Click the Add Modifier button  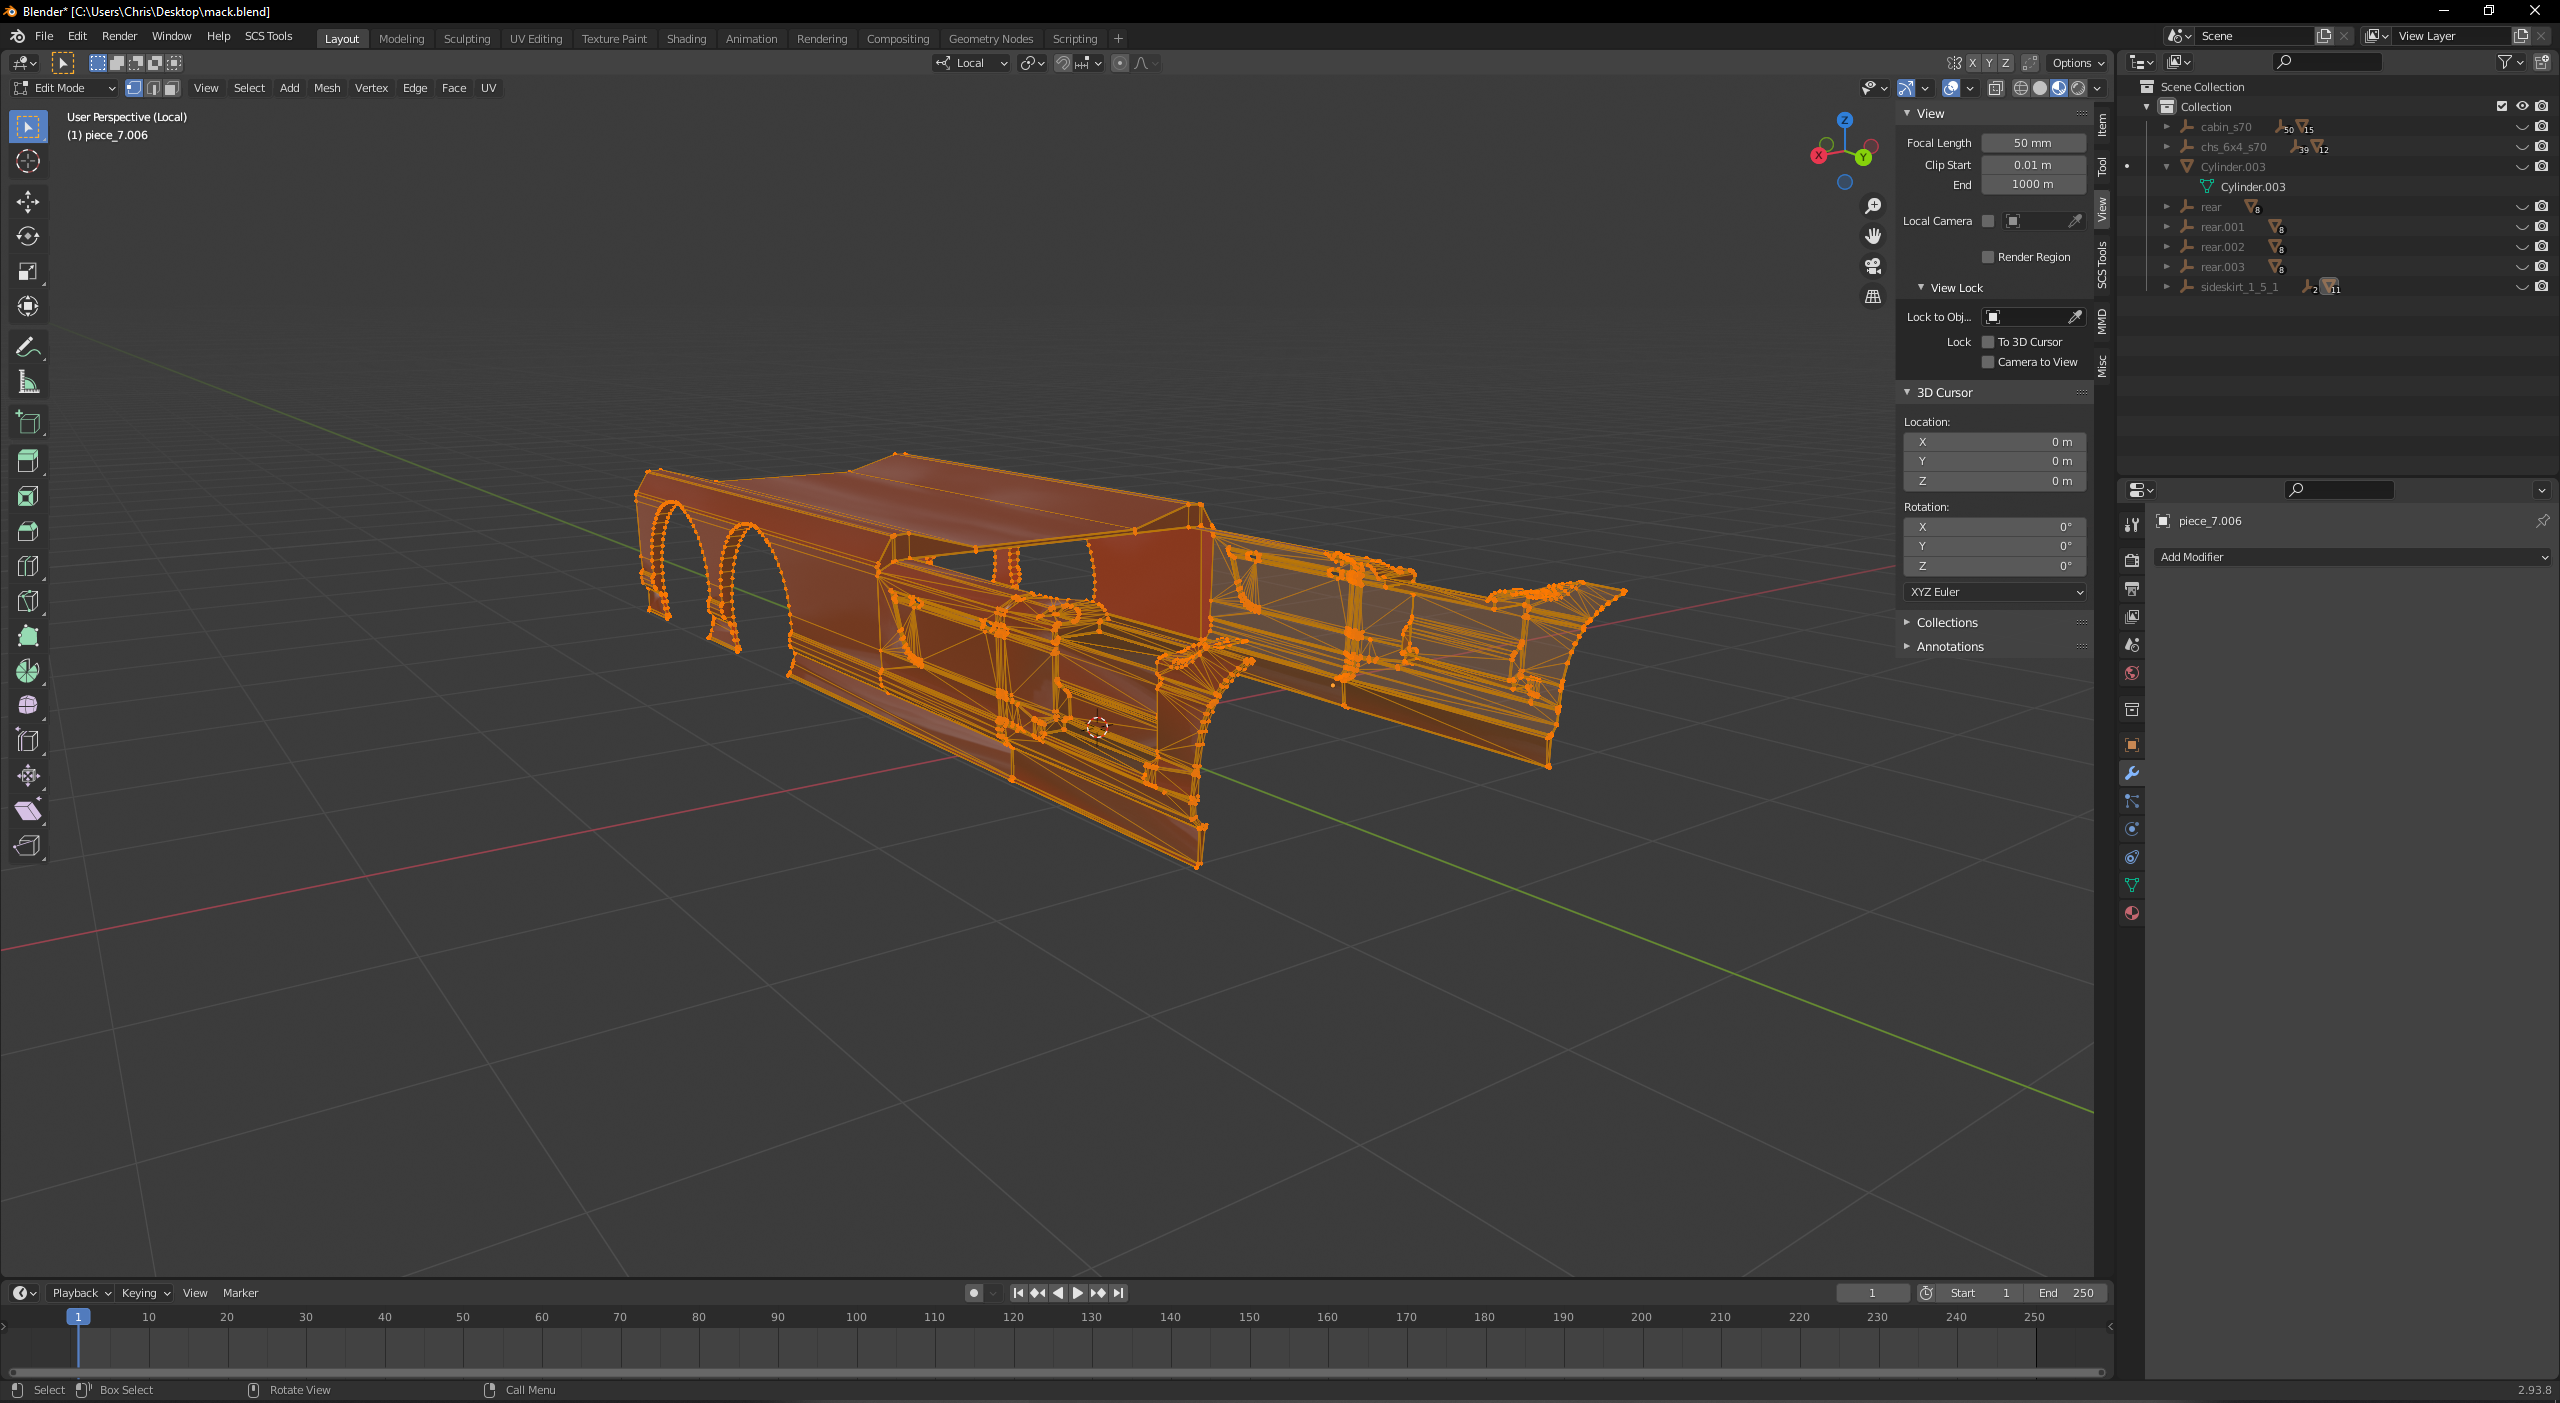[x=2352, y=557]
